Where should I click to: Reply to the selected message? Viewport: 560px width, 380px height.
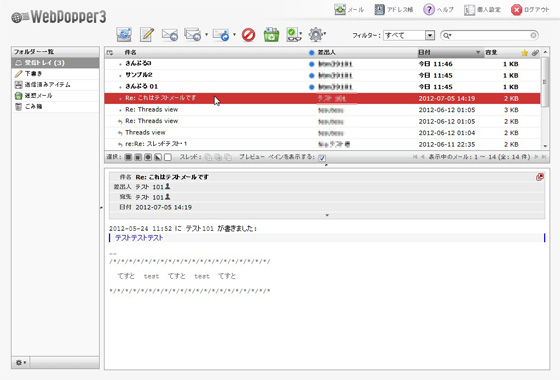point(170,35)
